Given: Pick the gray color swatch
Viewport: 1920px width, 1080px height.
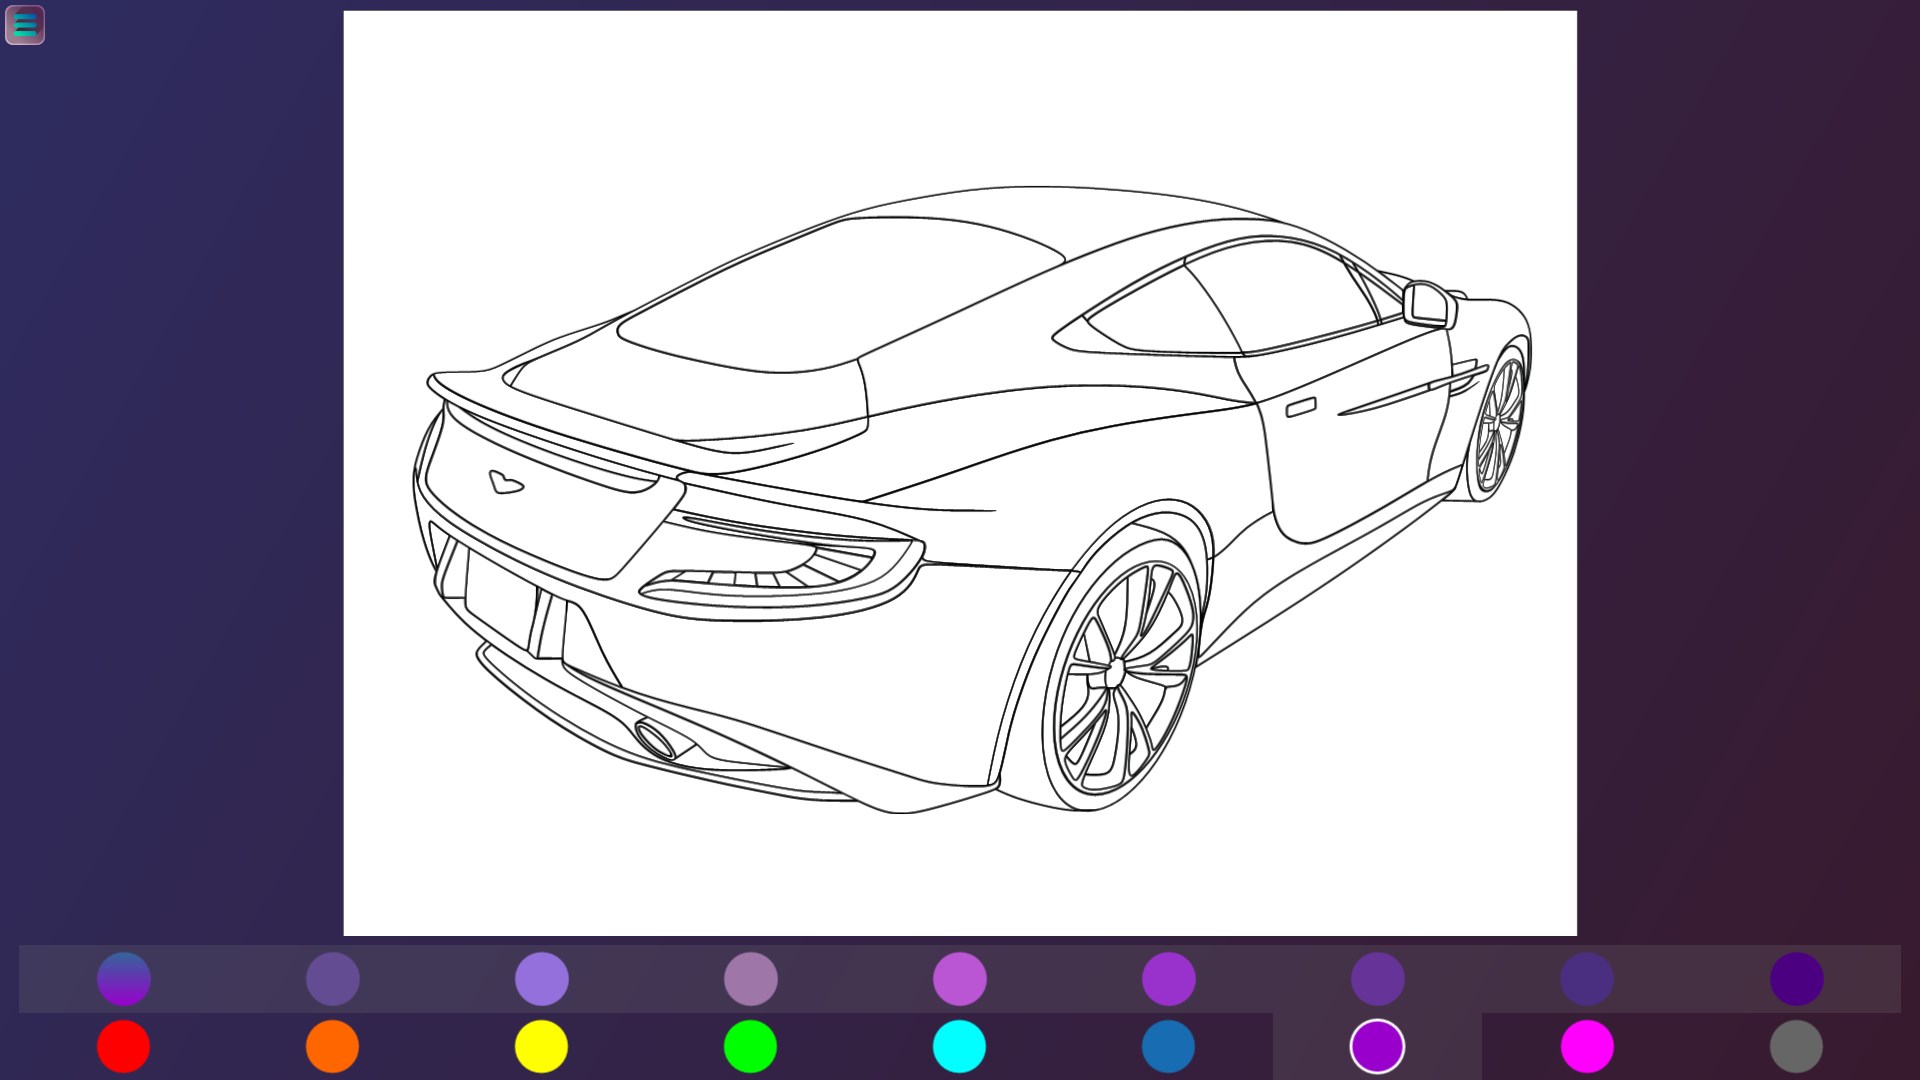Looking at the screenshot, I should [x=1796, y=1046].
